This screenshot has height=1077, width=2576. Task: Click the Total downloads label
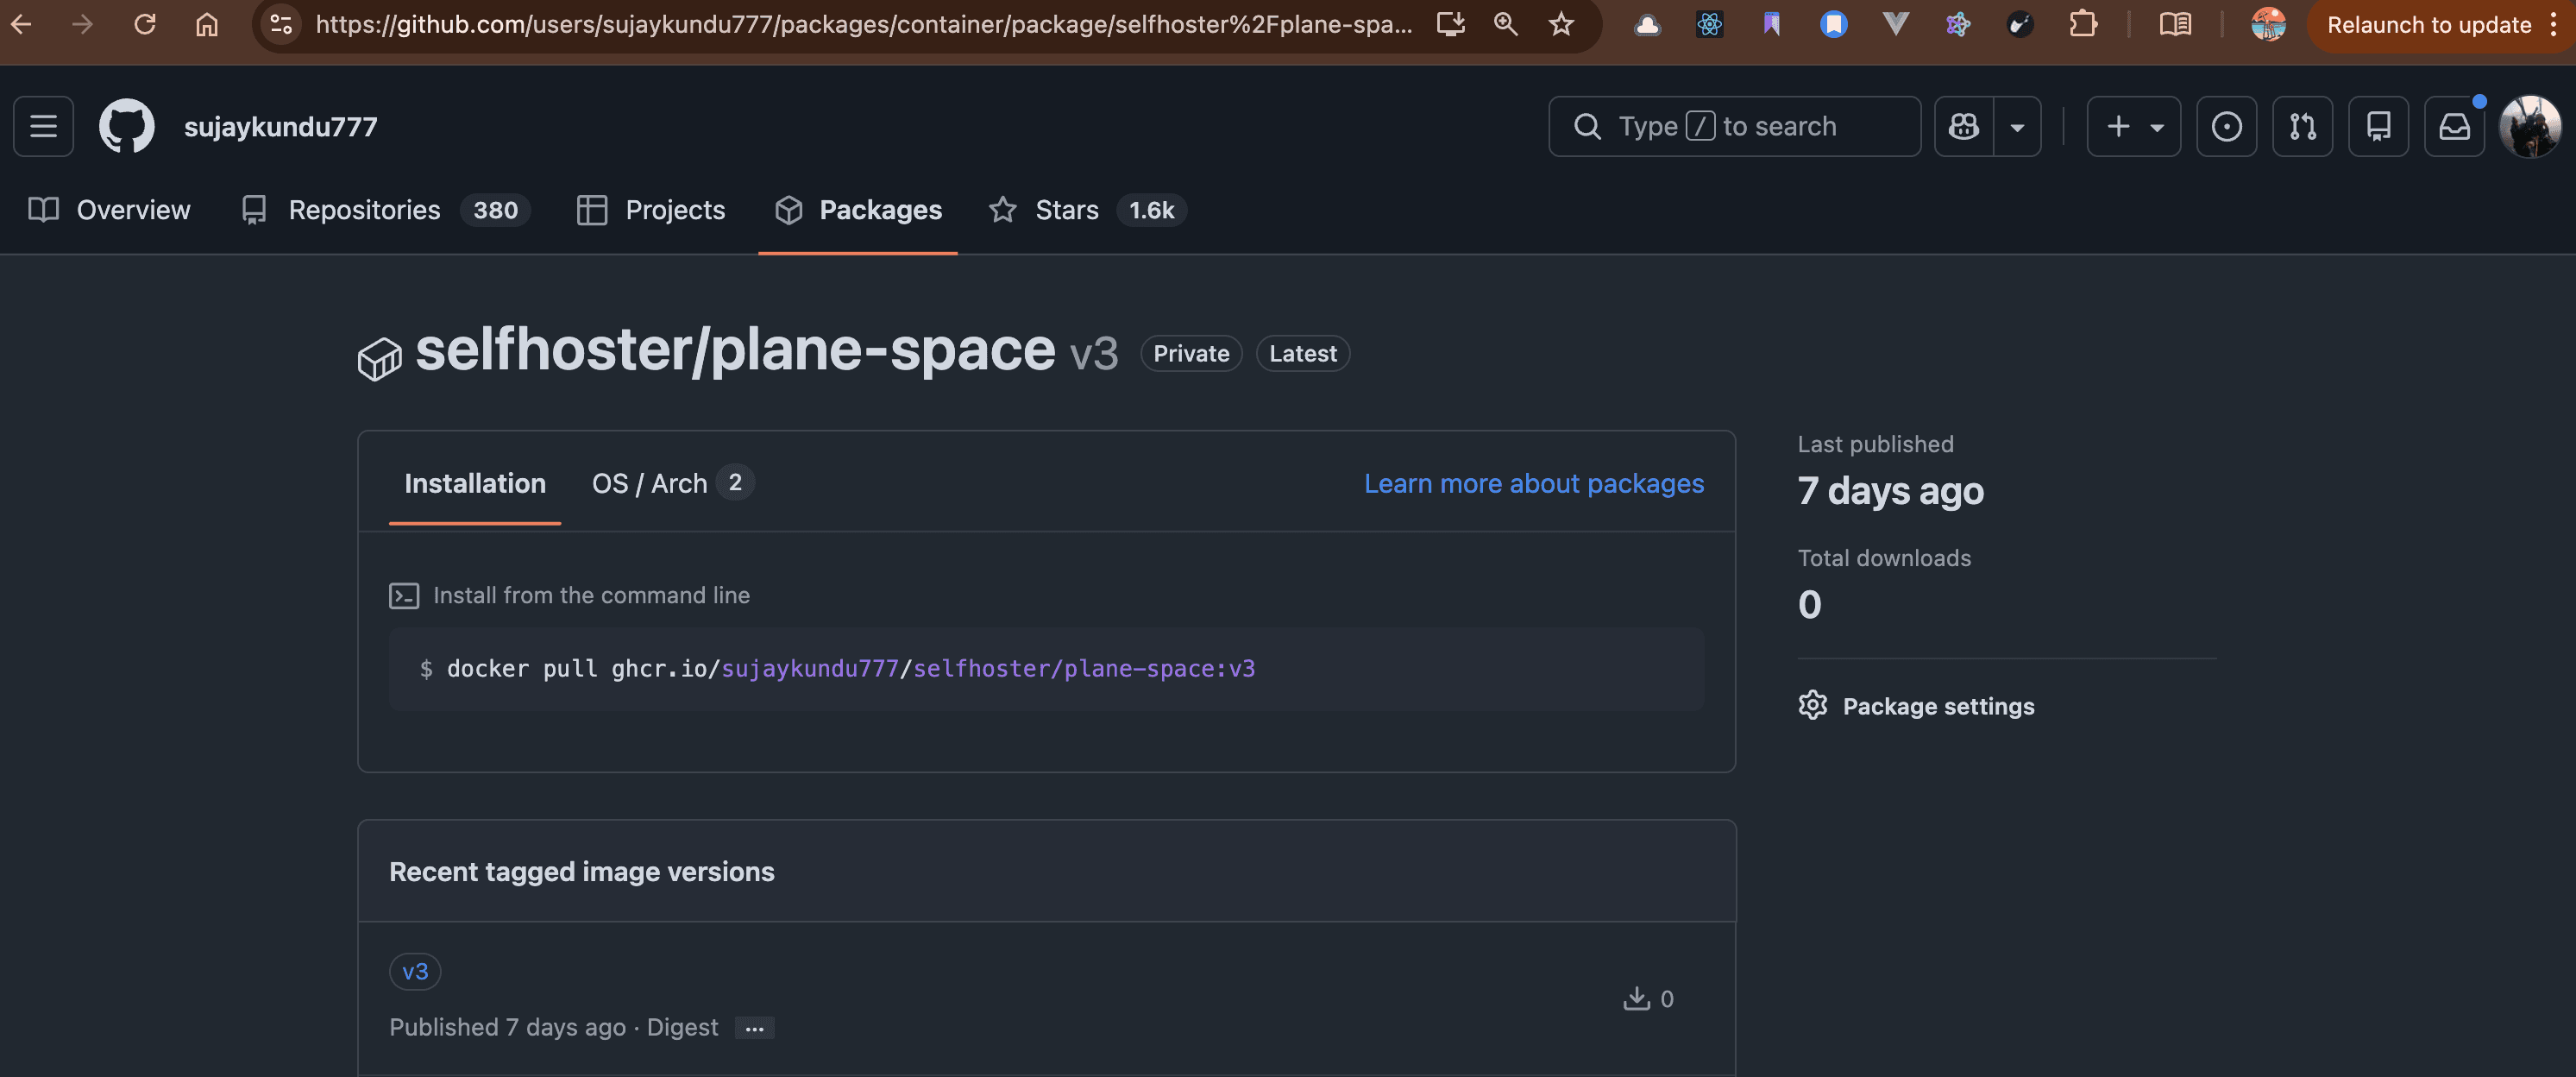click(1884, 558)
